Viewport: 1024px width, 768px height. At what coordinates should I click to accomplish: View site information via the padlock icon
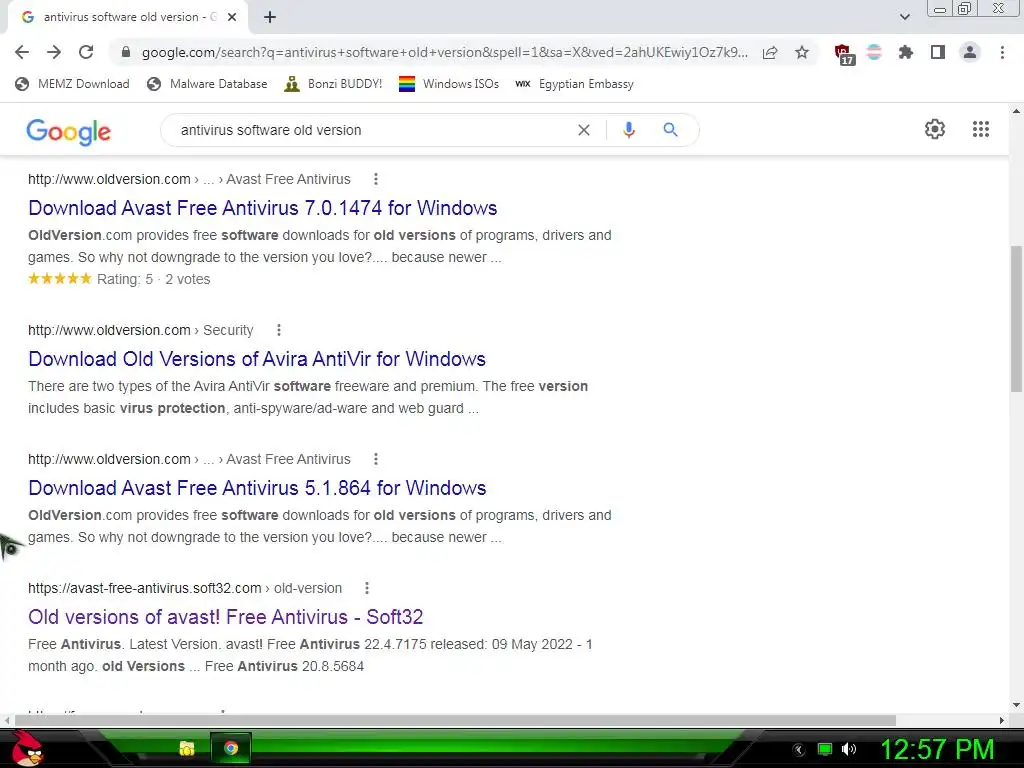pos(126,52)
